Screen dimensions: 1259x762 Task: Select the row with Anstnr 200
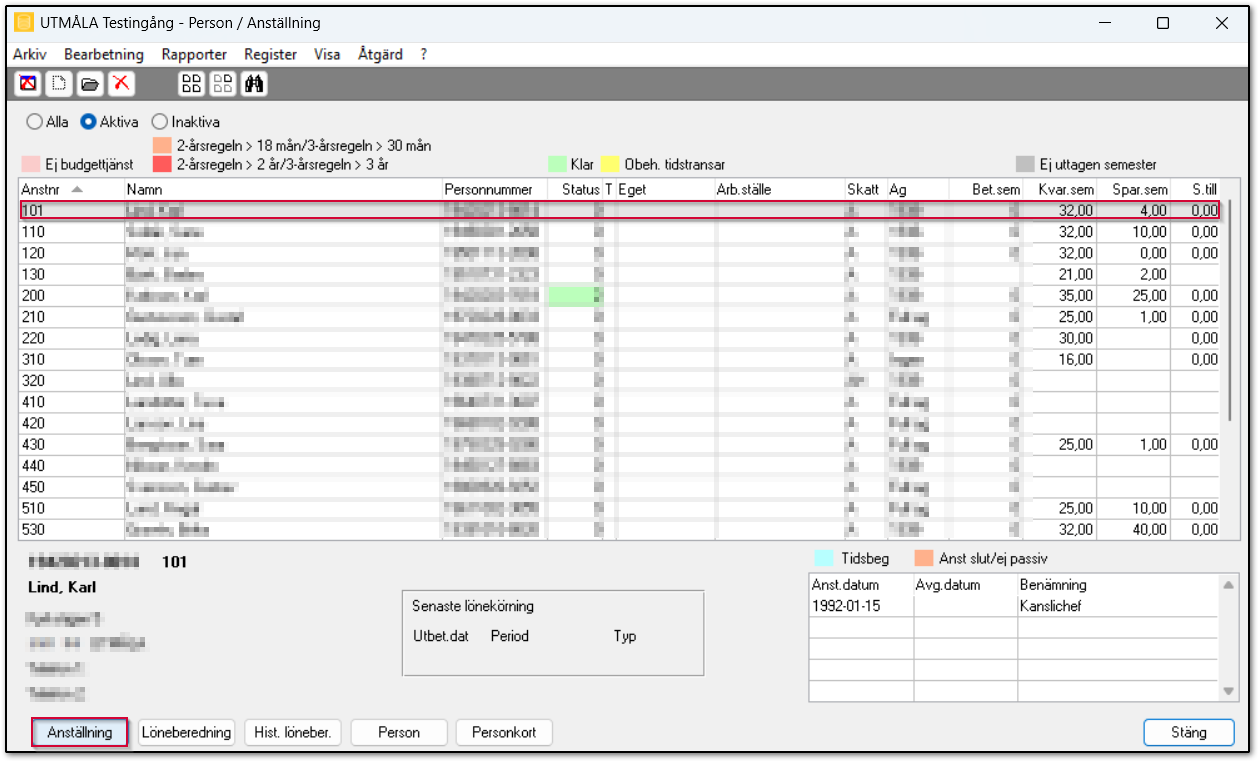pos(620,296)
